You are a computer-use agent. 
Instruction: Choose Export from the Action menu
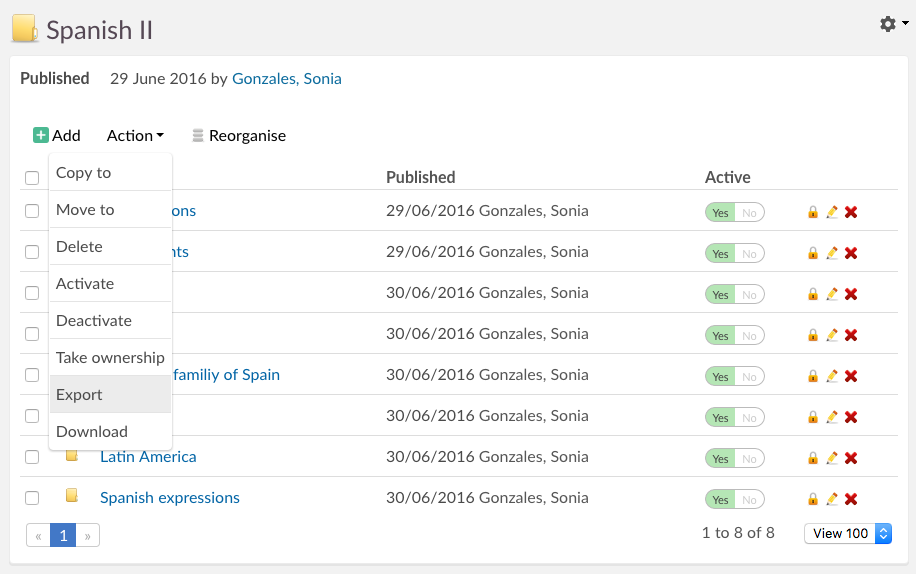[79, 395]
